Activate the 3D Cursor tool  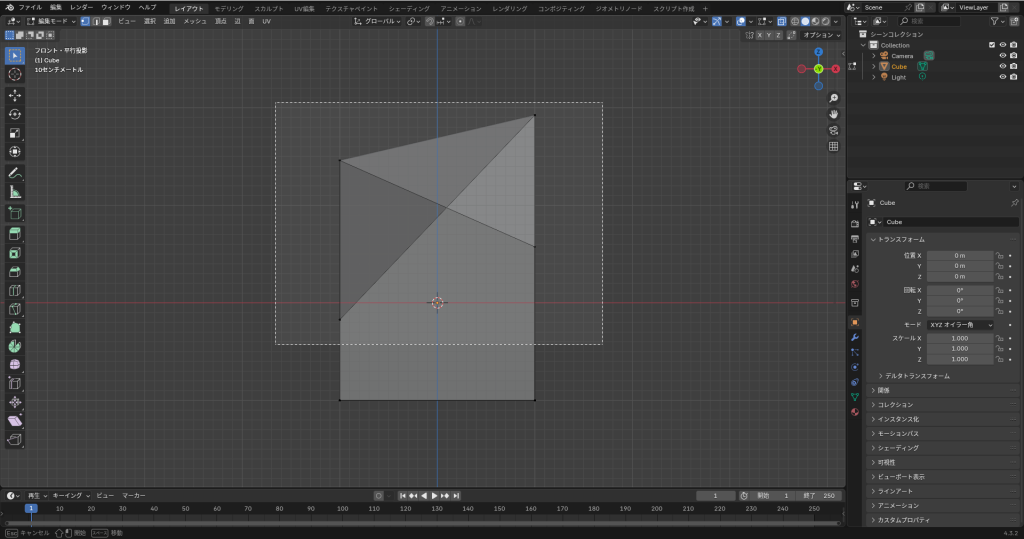pos(15,74)
